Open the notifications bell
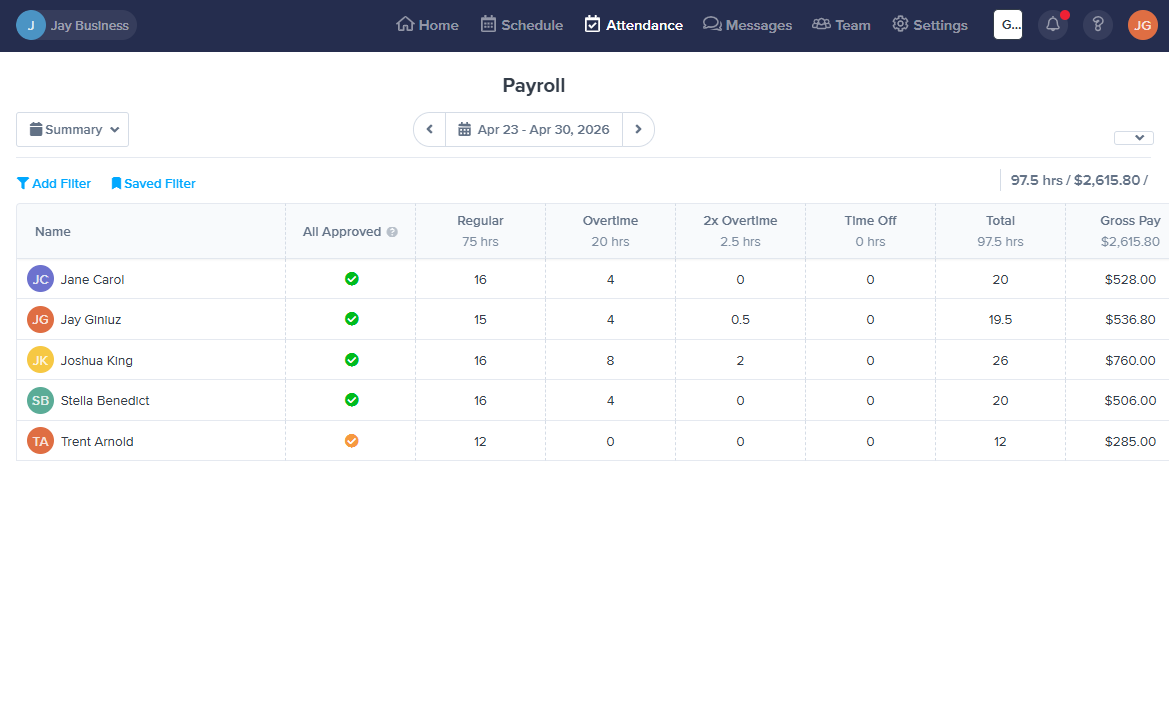Screen dimensions: 1169x716 (x=1053, y=25)
